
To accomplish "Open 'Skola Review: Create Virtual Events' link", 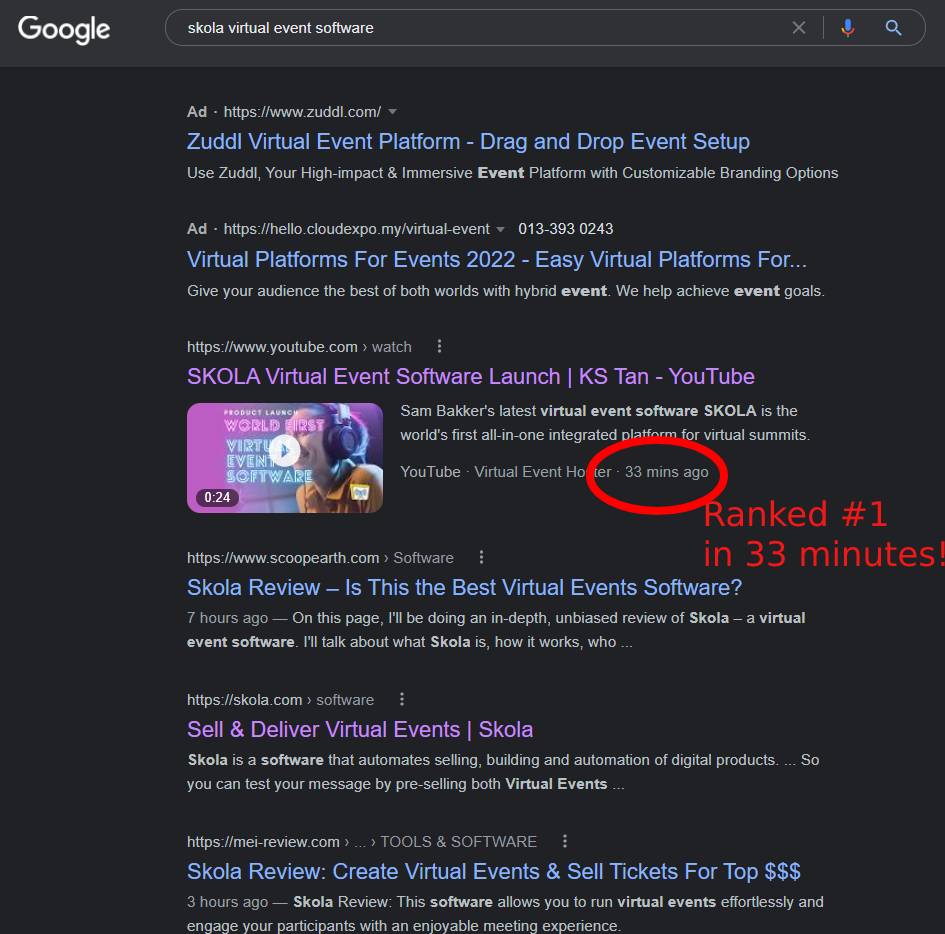I will click(494, 872).
